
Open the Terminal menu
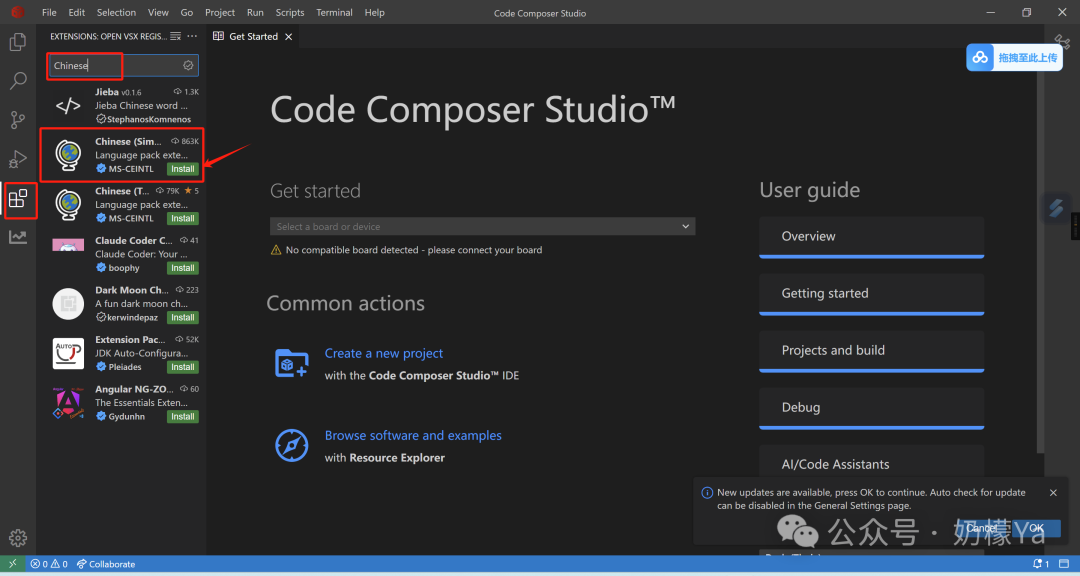click(334, 12)
